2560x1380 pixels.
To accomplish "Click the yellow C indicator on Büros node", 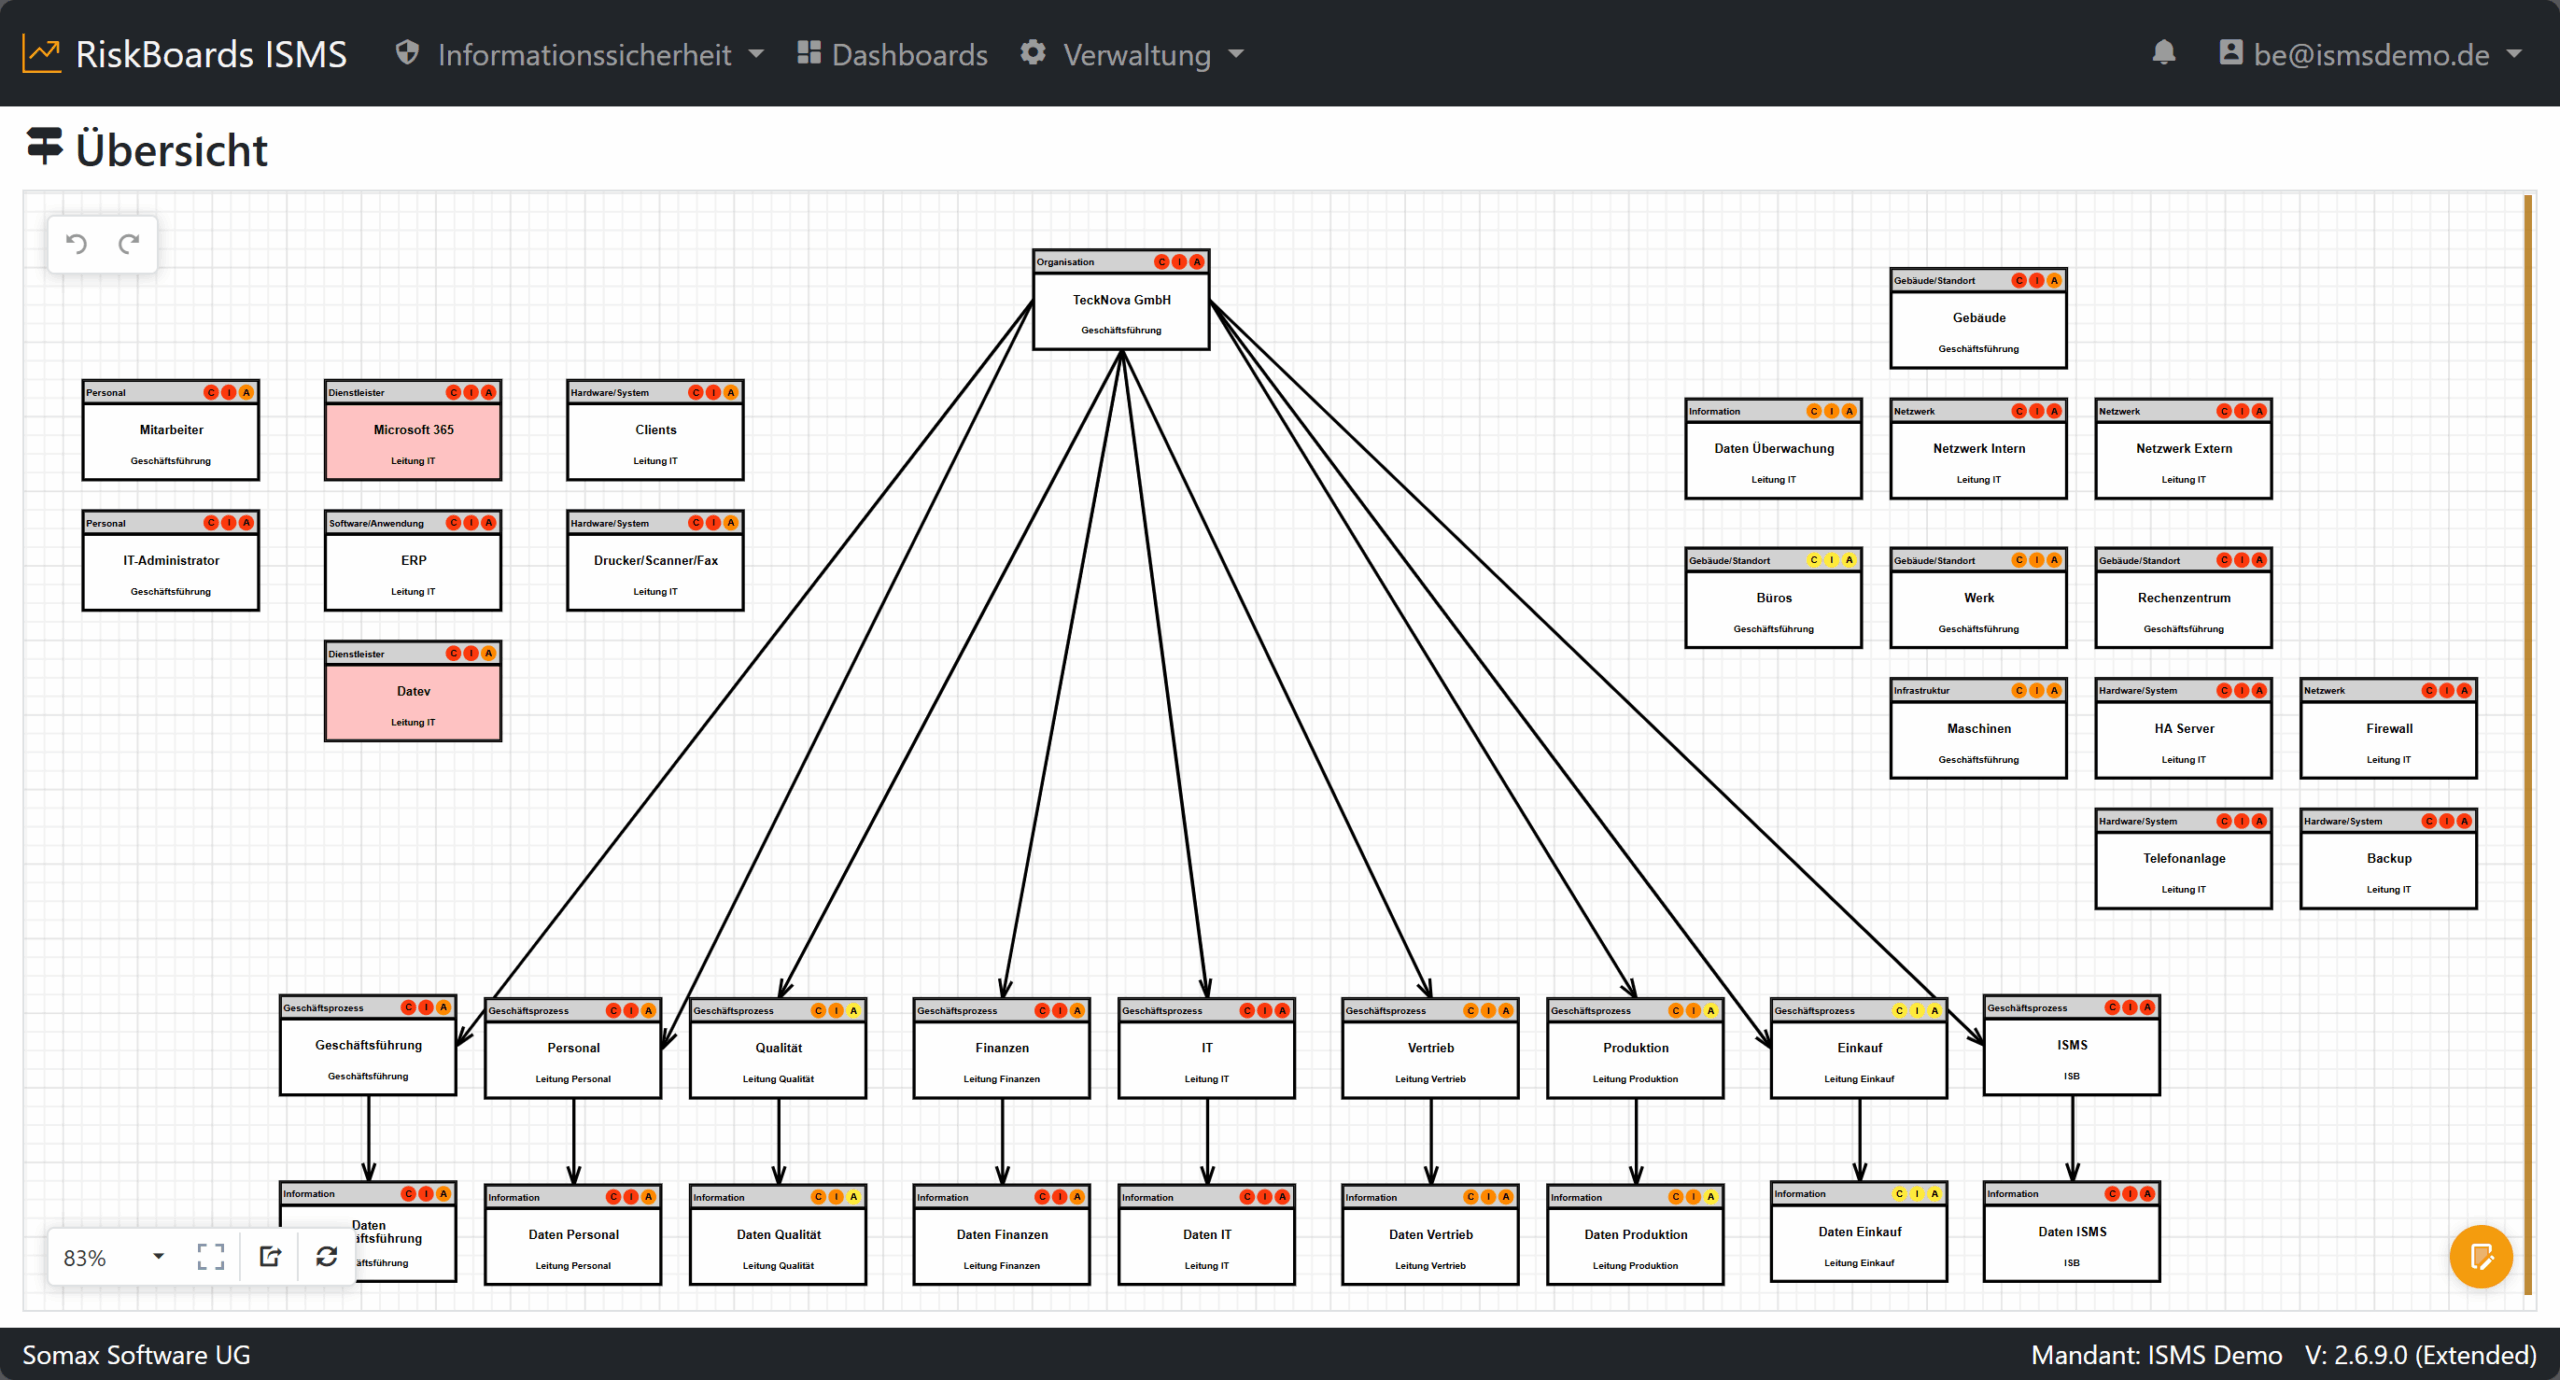I will click(x=1814, y=560).
